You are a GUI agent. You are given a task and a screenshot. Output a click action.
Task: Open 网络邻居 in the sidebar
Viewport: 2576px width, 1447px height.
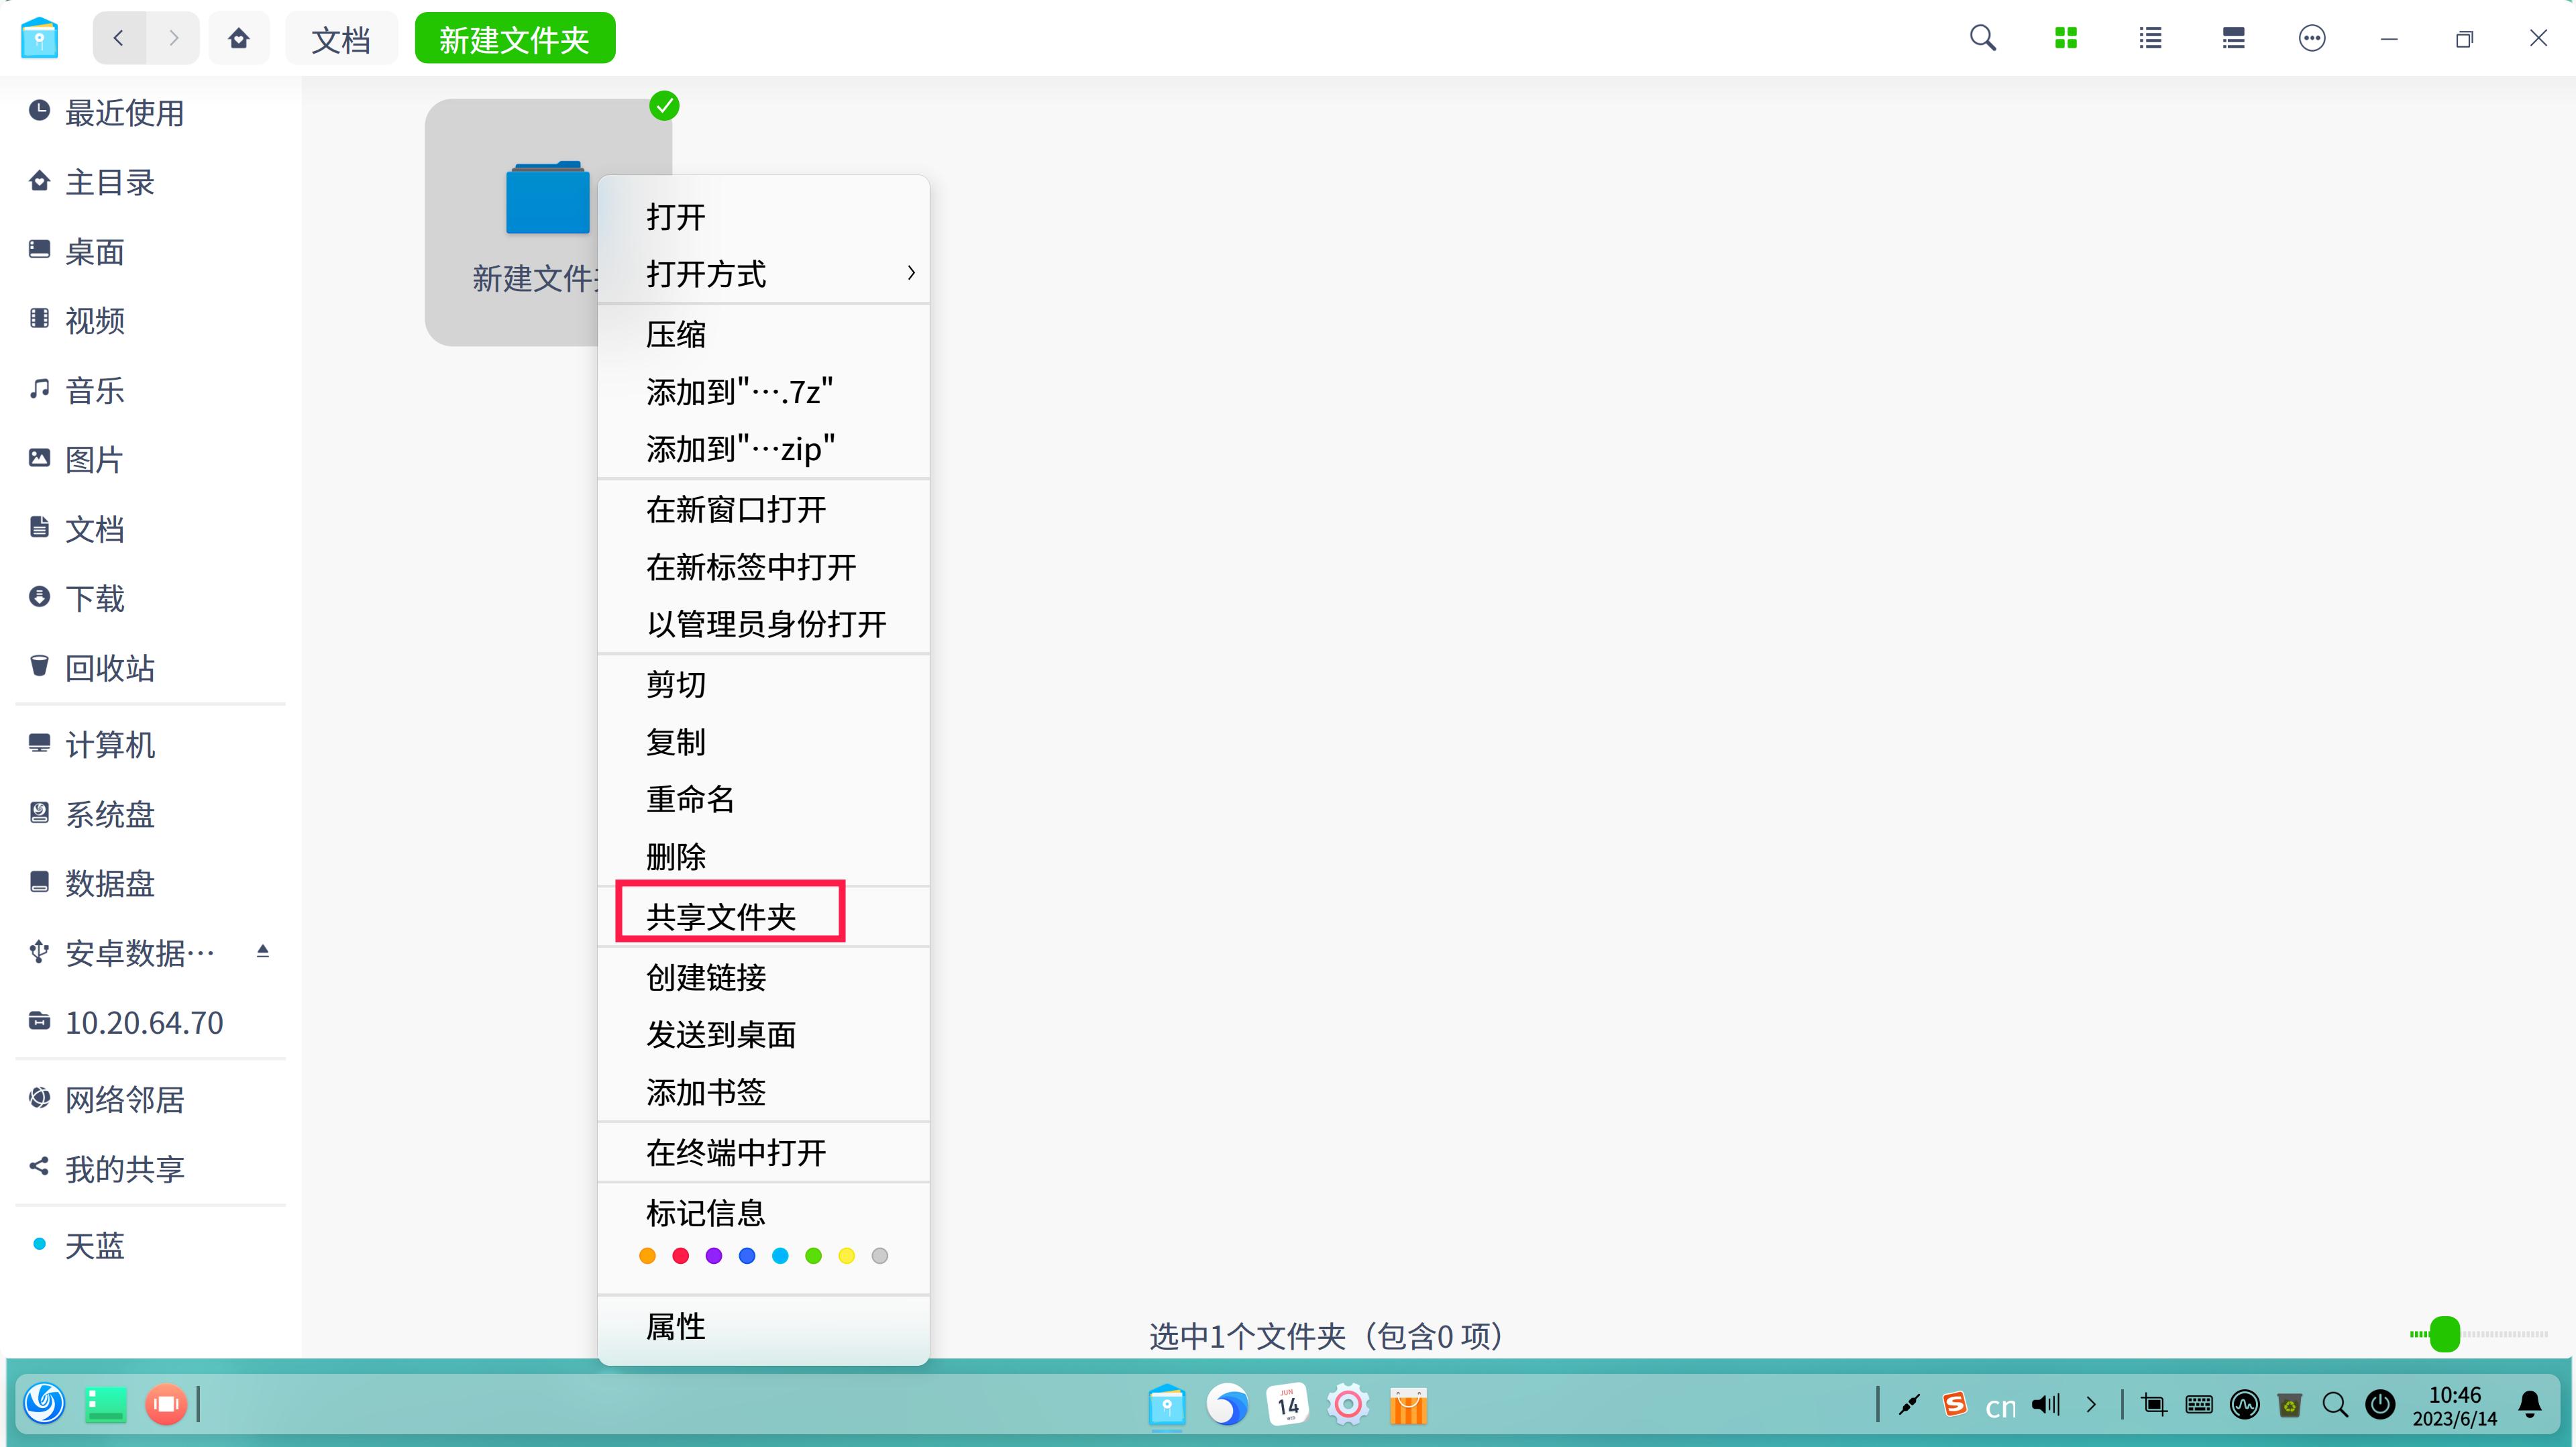click(x=150, y=1099)
